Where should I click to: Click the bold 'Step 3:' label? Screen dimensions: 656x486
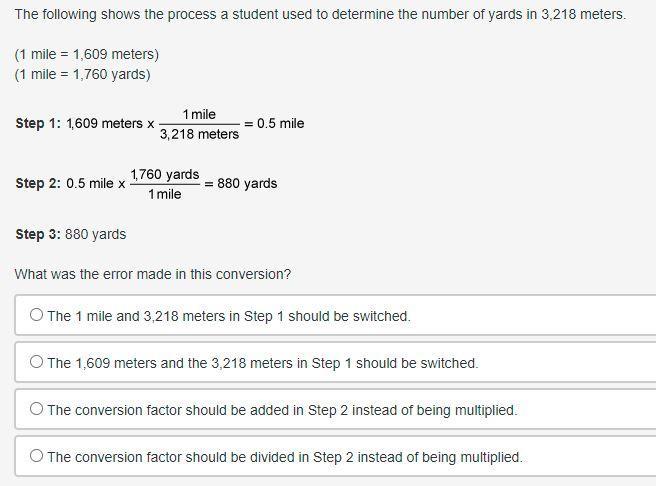point(38,234)
